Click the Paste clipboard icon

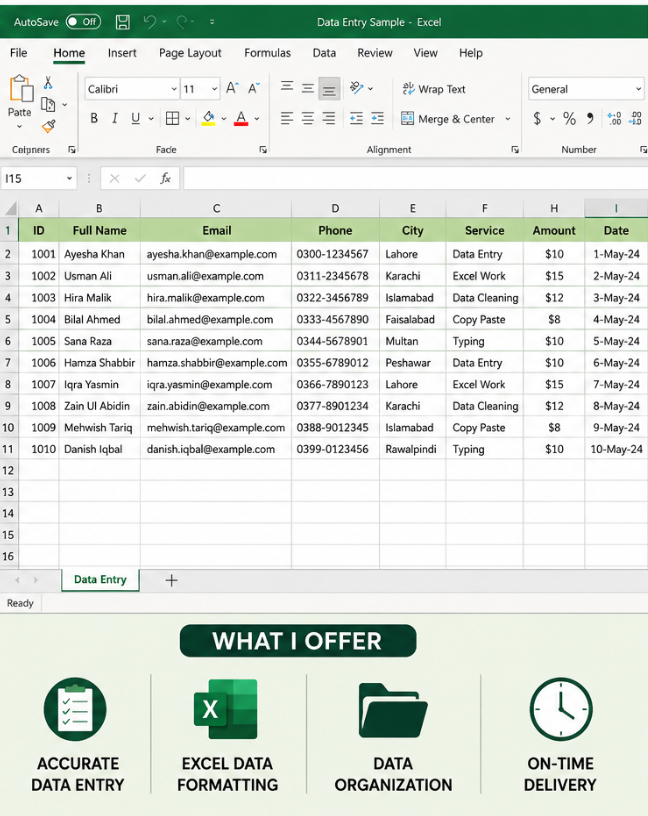tap(21, 88)
